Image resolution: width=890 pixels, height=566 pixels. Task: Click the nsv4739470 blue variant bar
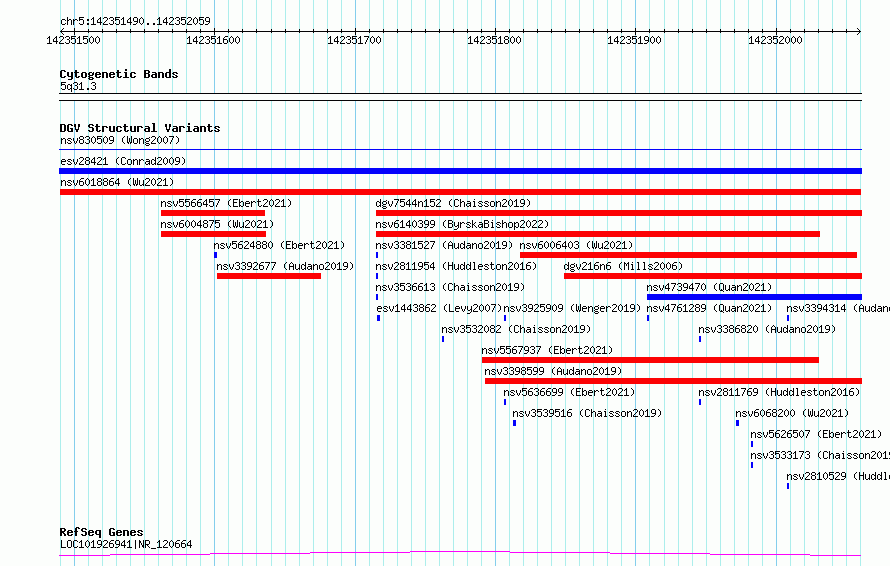tap(754, 297)
